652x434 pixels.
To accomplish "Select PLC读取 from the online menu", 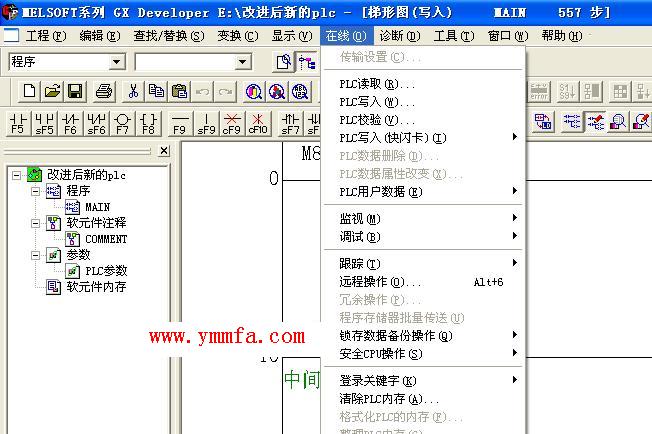I will (376, 85).
